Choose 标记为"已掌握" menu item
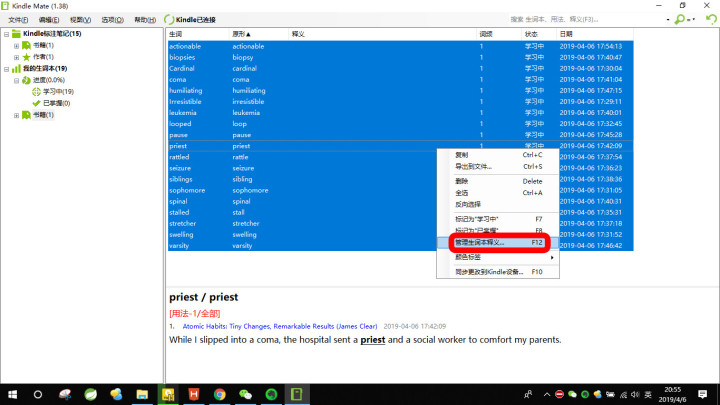Image resolution: width=720 pixels, height=405 pixels. tap(498, 231)
